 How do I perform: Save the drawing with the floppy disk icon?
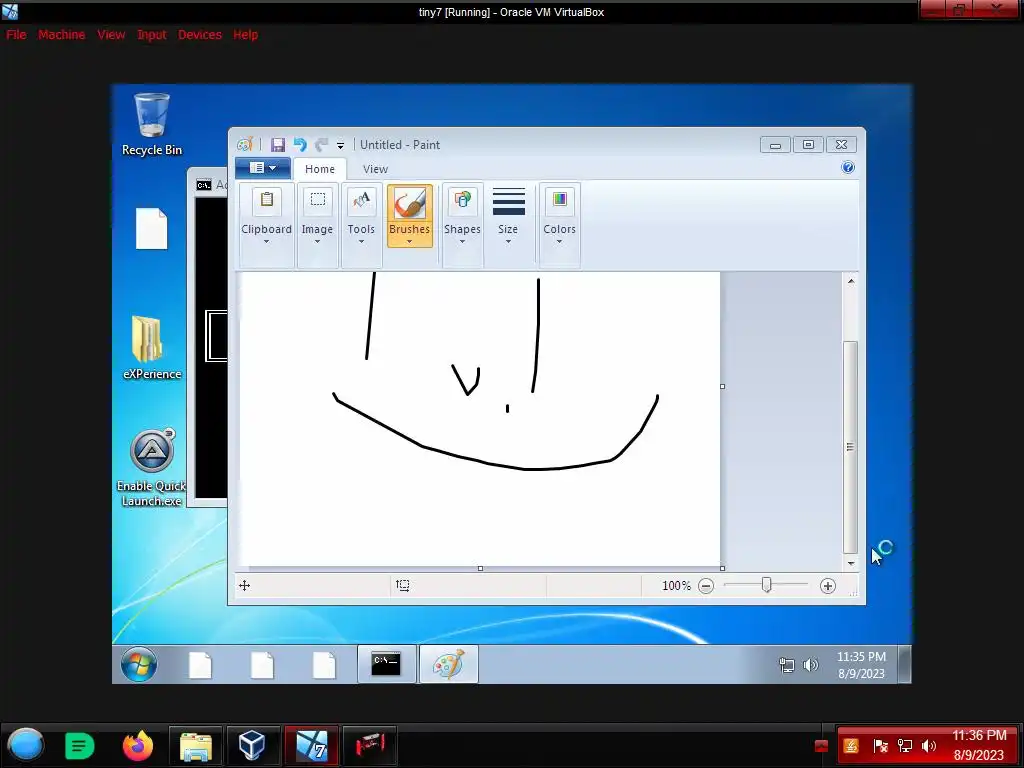coord(278,145)
